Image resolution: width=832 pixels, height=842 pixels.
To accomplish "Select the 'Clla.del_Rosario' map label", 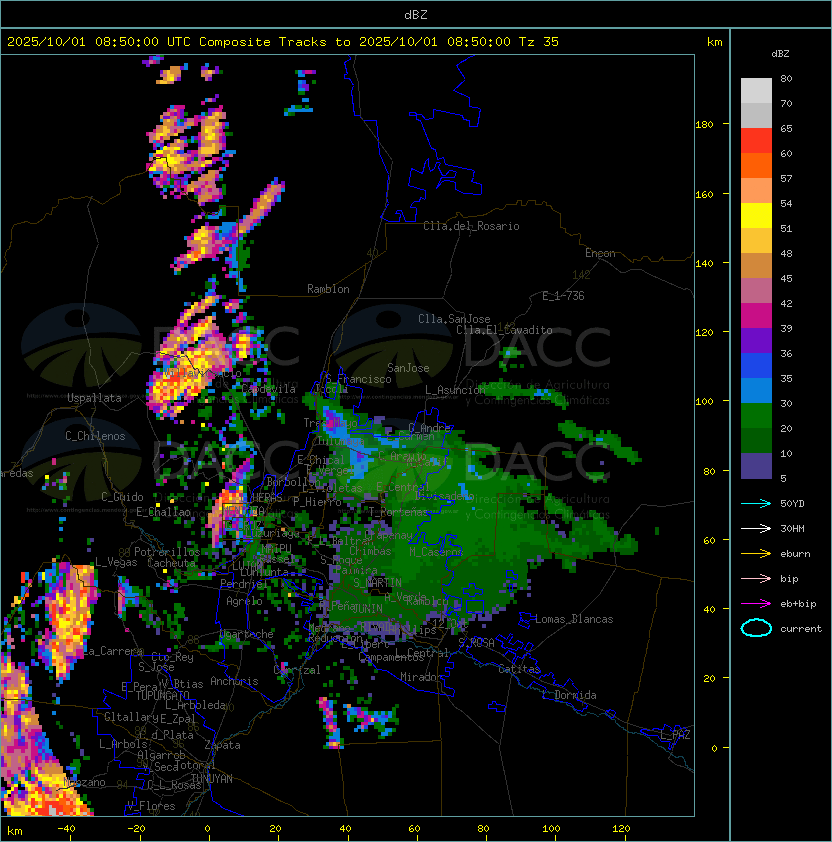I will coord(471,226).
